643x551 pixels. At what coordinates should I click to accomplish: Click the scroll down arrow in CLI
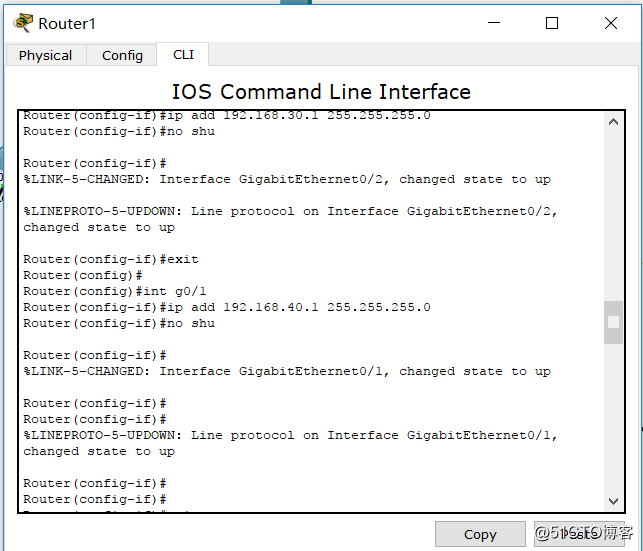coord(613,501)
